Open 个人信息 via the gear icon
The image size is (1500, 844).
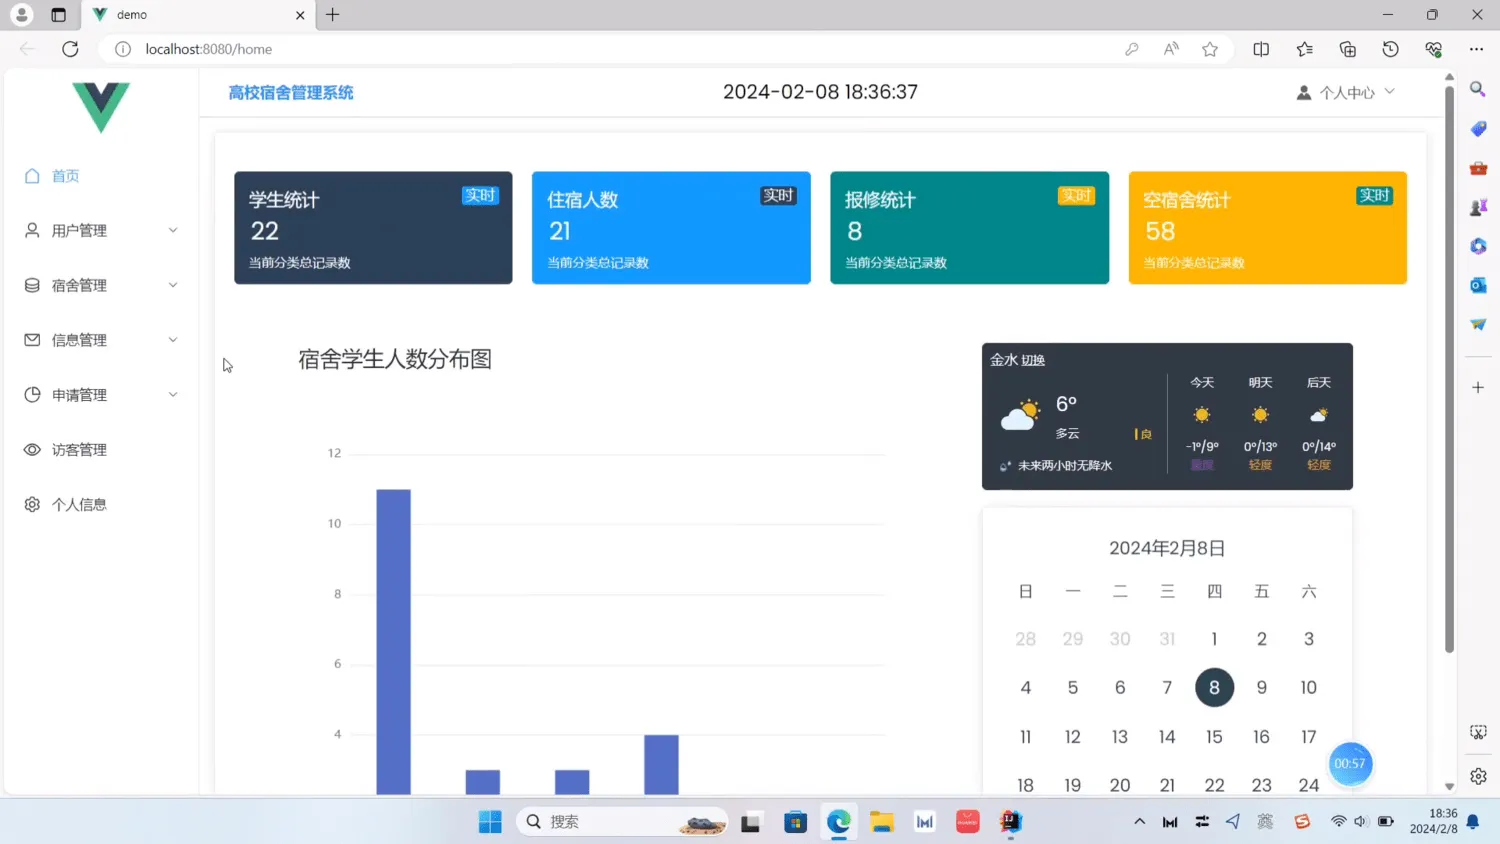(31, 504)
